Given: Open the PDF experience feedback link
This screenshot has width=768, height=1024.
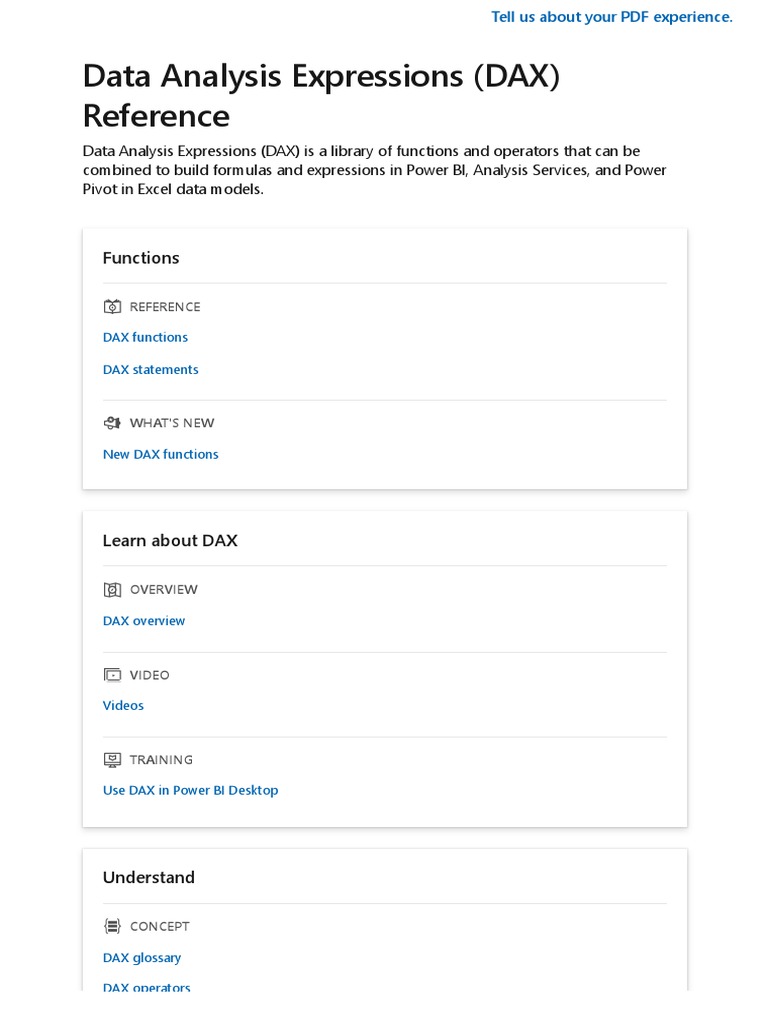Looking at the screenshot, I should click(x=611, y=17).
